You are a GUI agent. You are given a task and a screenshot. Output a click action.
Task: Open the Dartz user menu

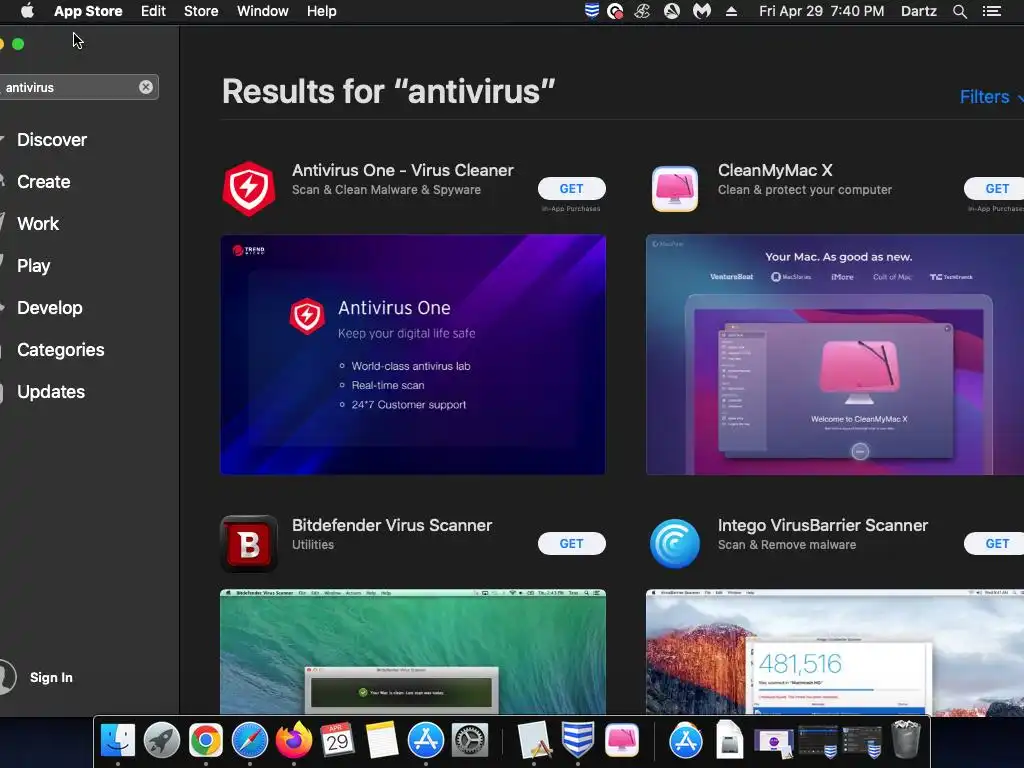click(918, 11)
